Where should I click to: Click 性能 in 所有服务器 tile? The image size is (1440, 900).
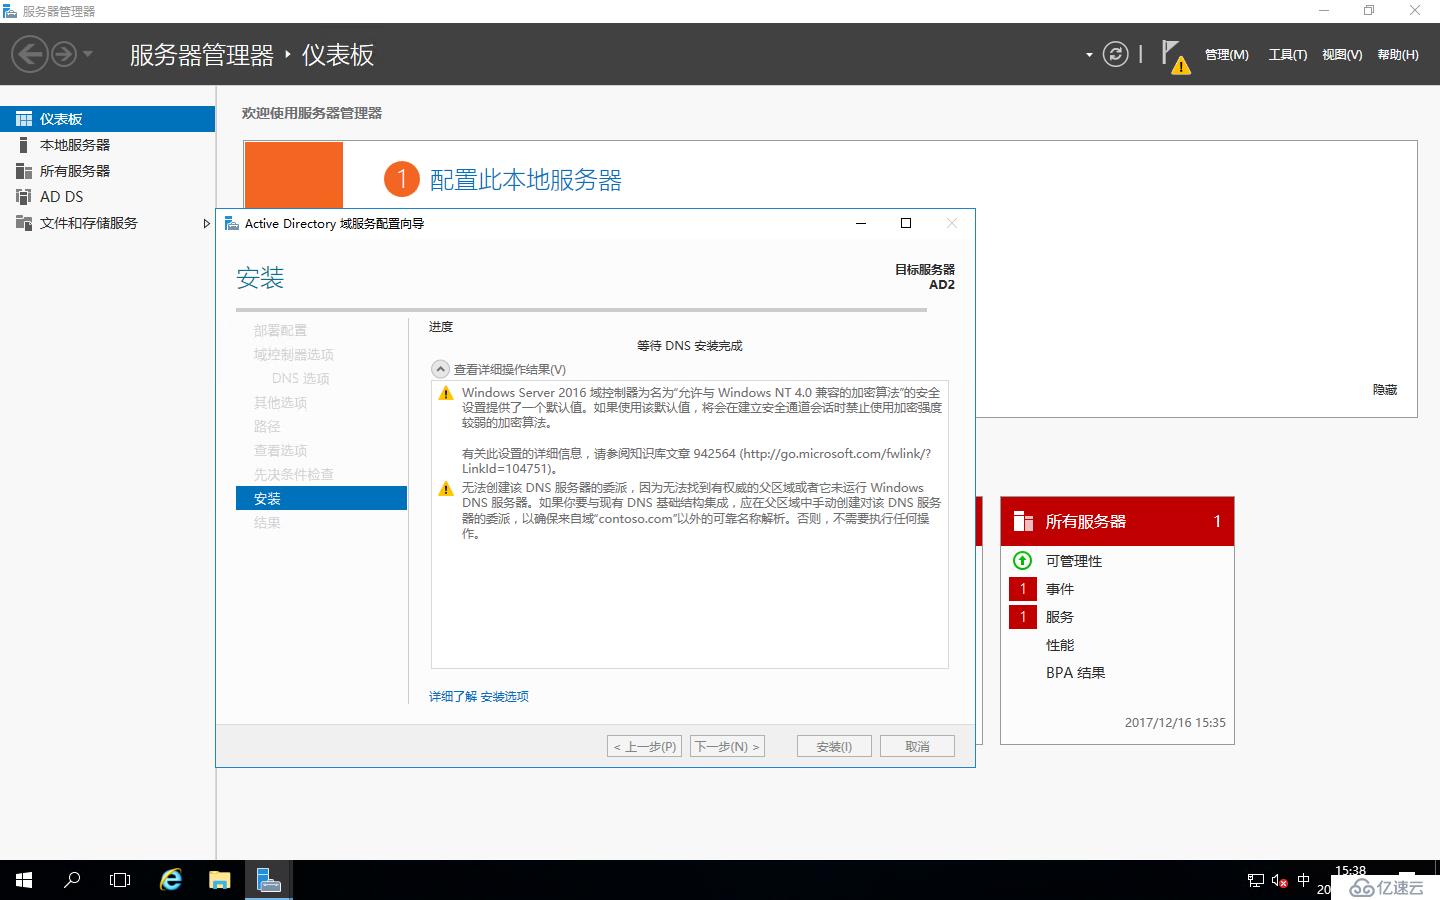[x=1060, y=645]
